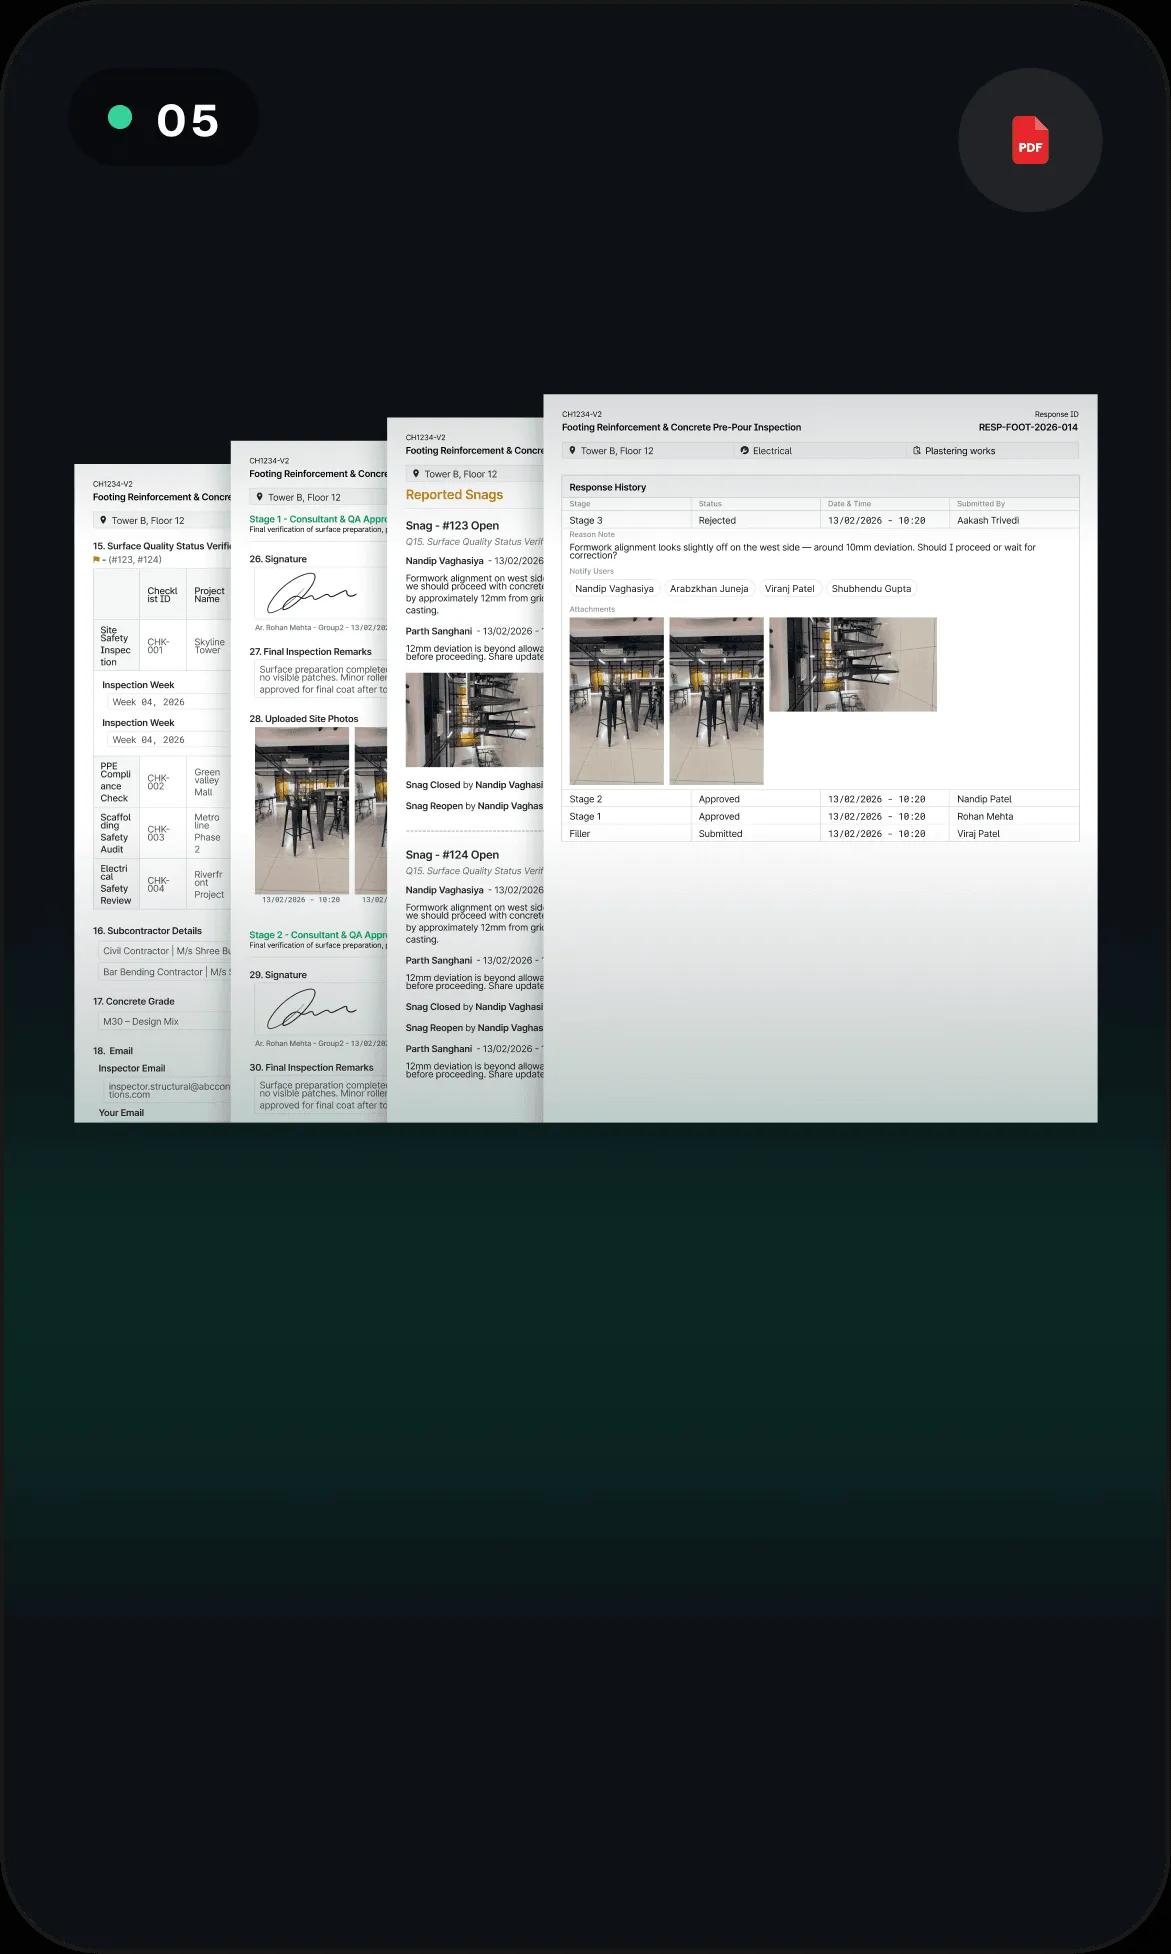The width and height of the screenshot is (1171, 1954).
Task: Click Stage 2 - Consultant & QA heading
Action: 318,935
